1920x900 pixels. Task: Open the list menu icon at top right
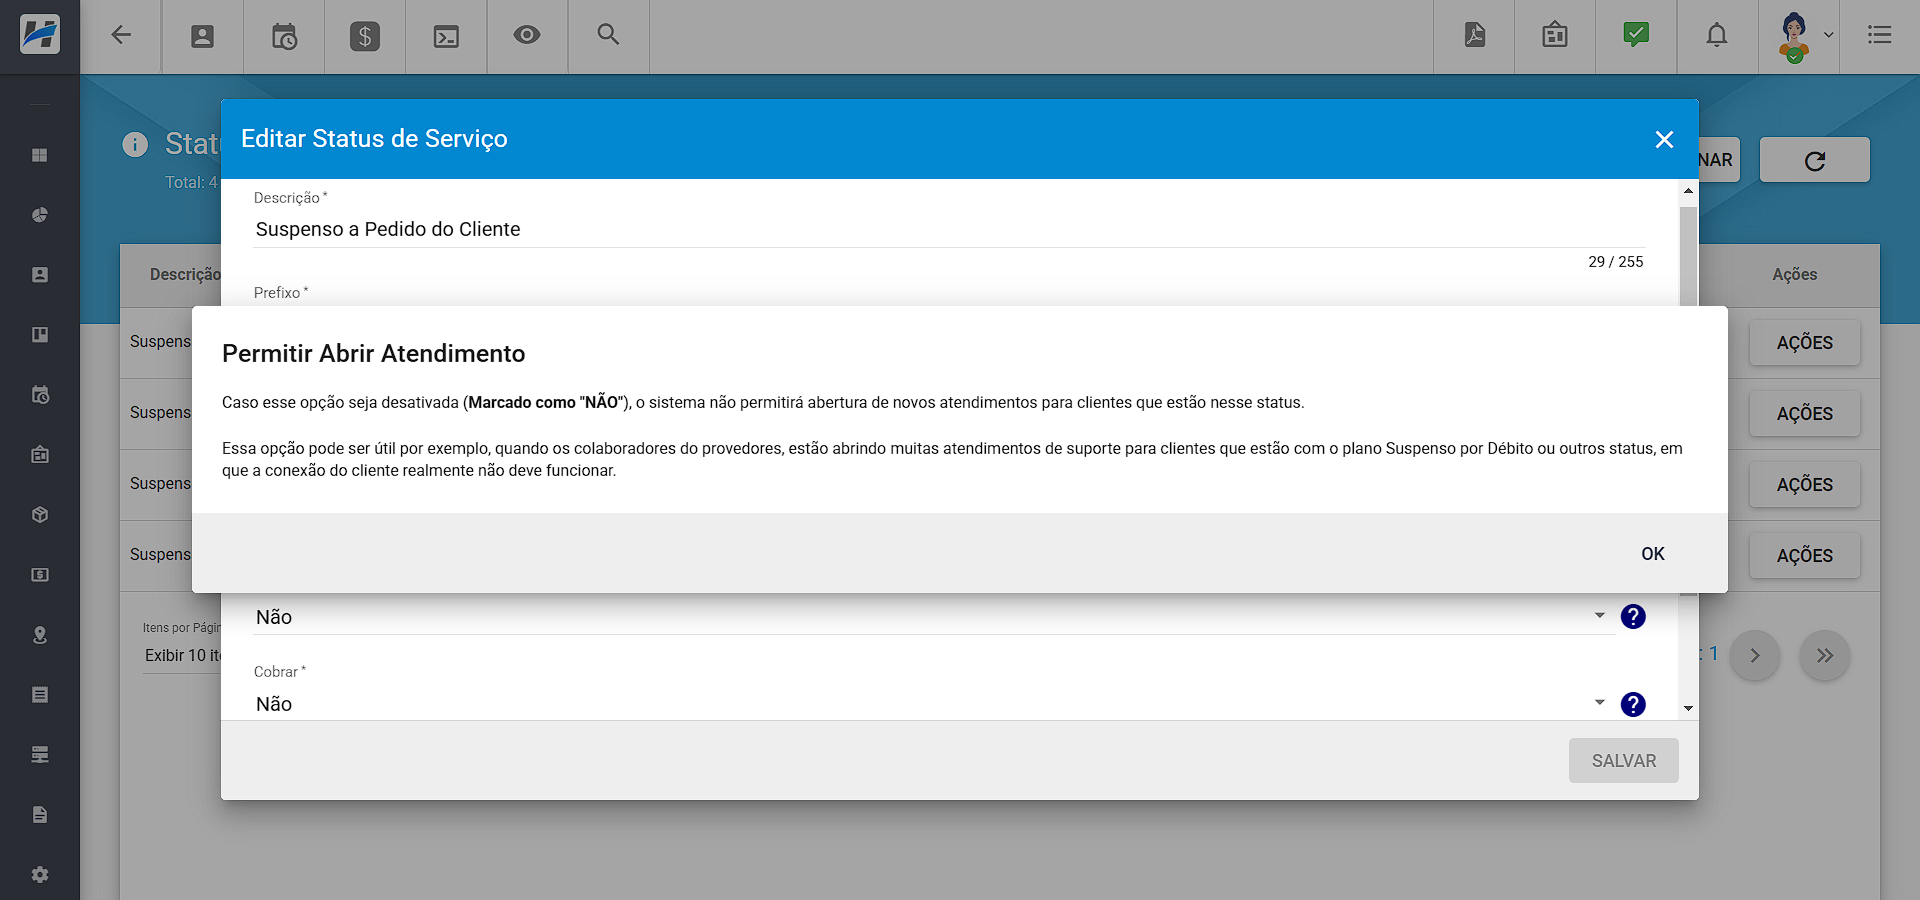point(1880,36)
